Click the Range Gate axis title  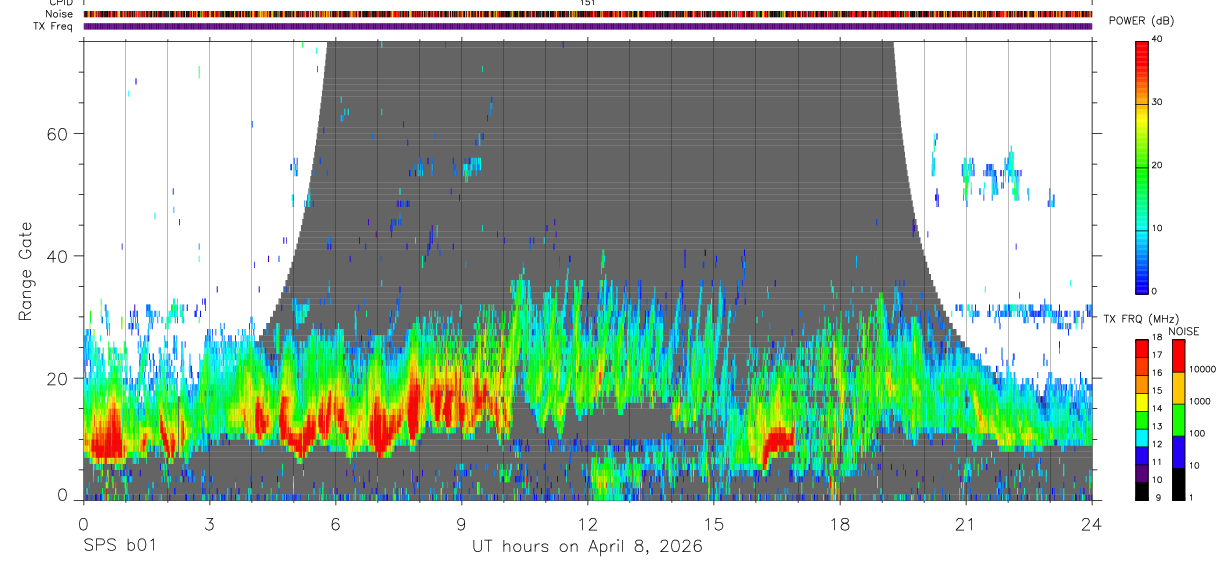(x=25, y=271)
